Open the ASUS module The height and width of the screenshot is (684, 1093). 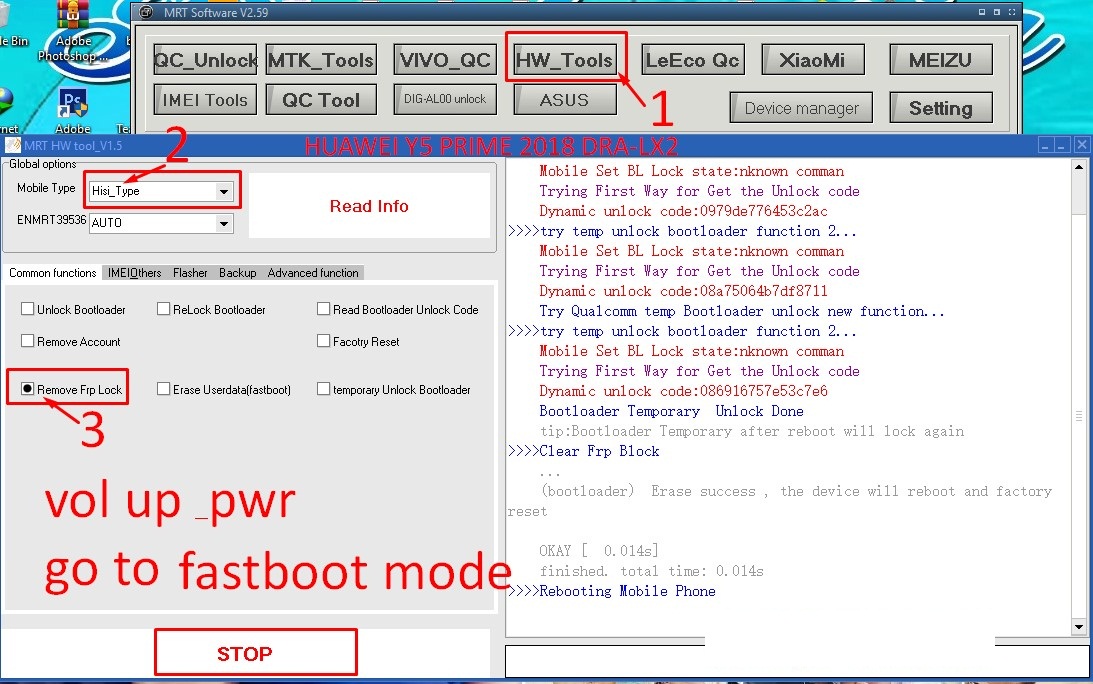[x=565, y=100]
